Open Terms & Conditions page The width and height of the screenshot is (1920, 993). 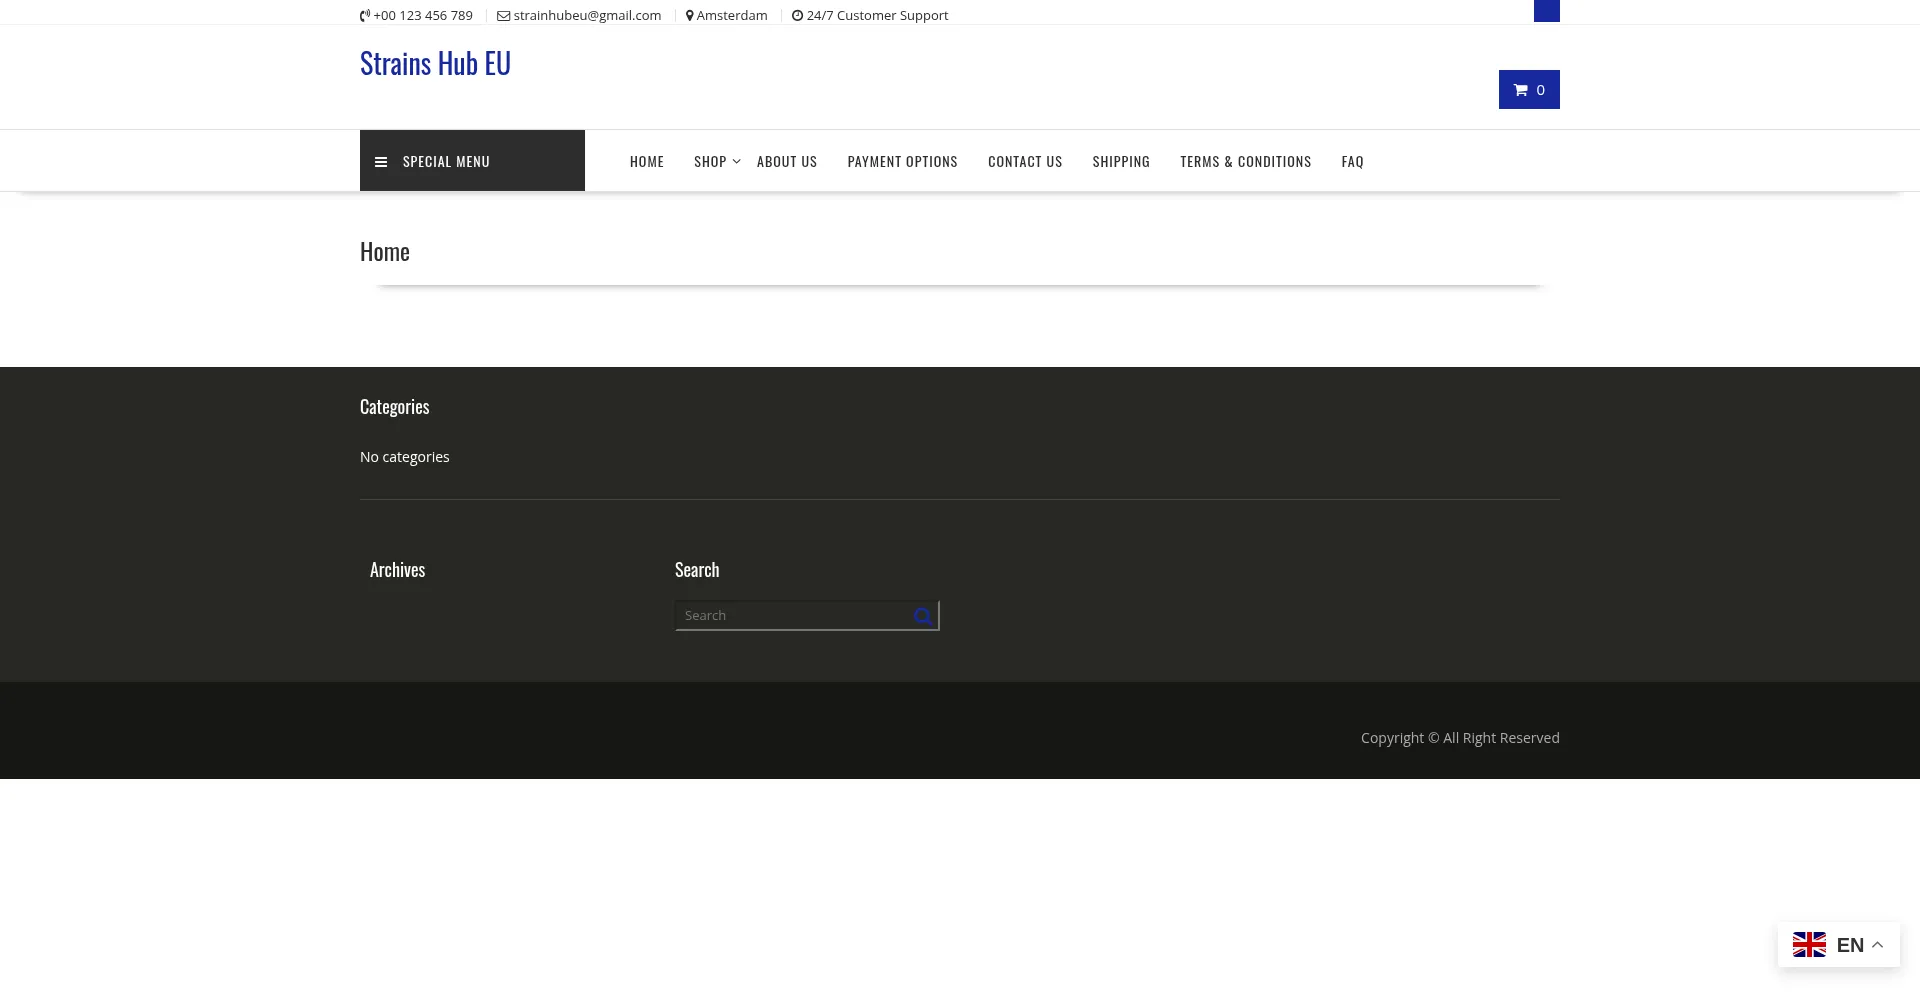point(1246,162)
